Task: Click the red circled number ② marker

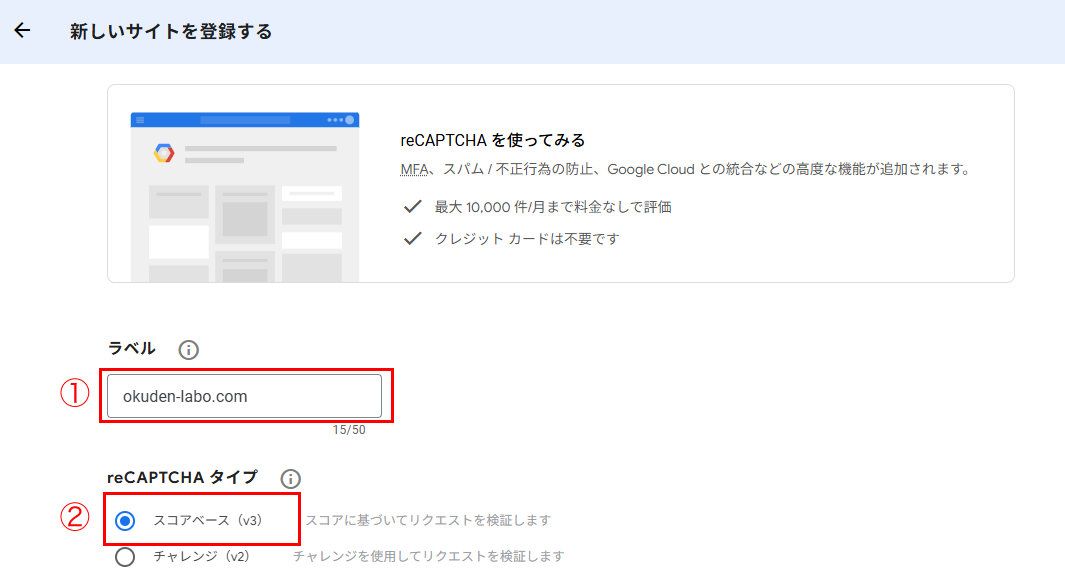Action: tap(76, 519)
